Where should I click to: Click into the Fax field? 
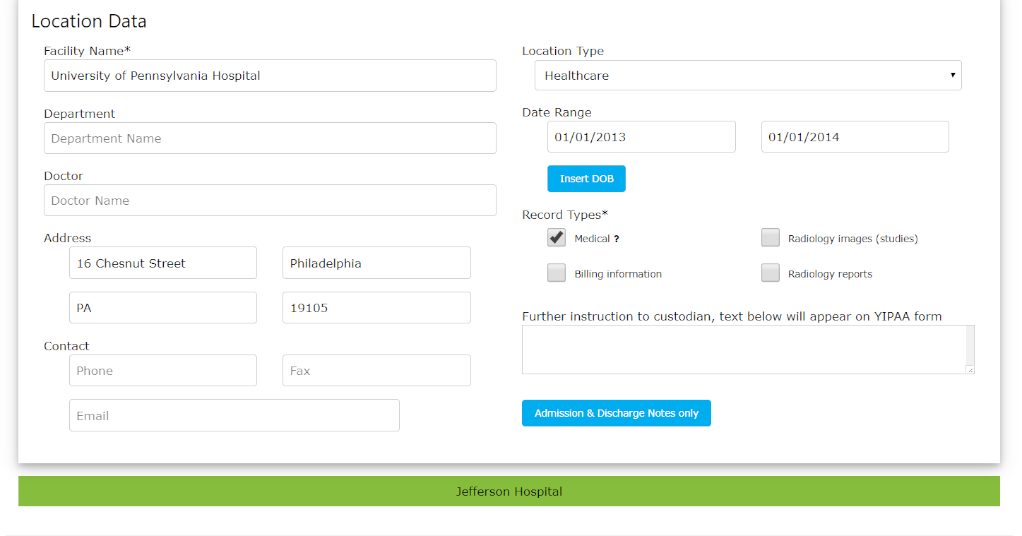pyautogui.click(x=376, y=370)
